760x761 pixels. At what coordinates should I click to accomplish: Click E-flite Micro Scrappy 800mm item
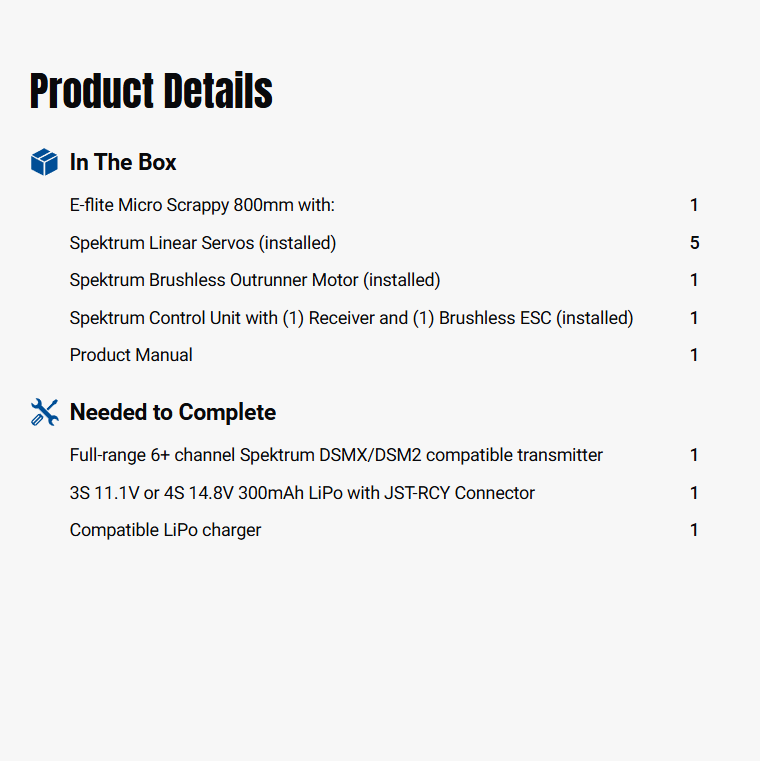(202, 205)
